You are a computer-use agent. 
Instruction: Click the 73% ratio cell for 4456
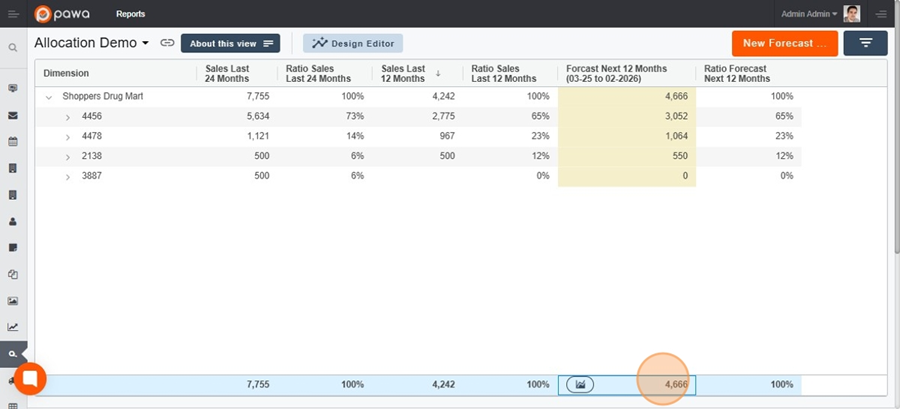tap(355, 116)
